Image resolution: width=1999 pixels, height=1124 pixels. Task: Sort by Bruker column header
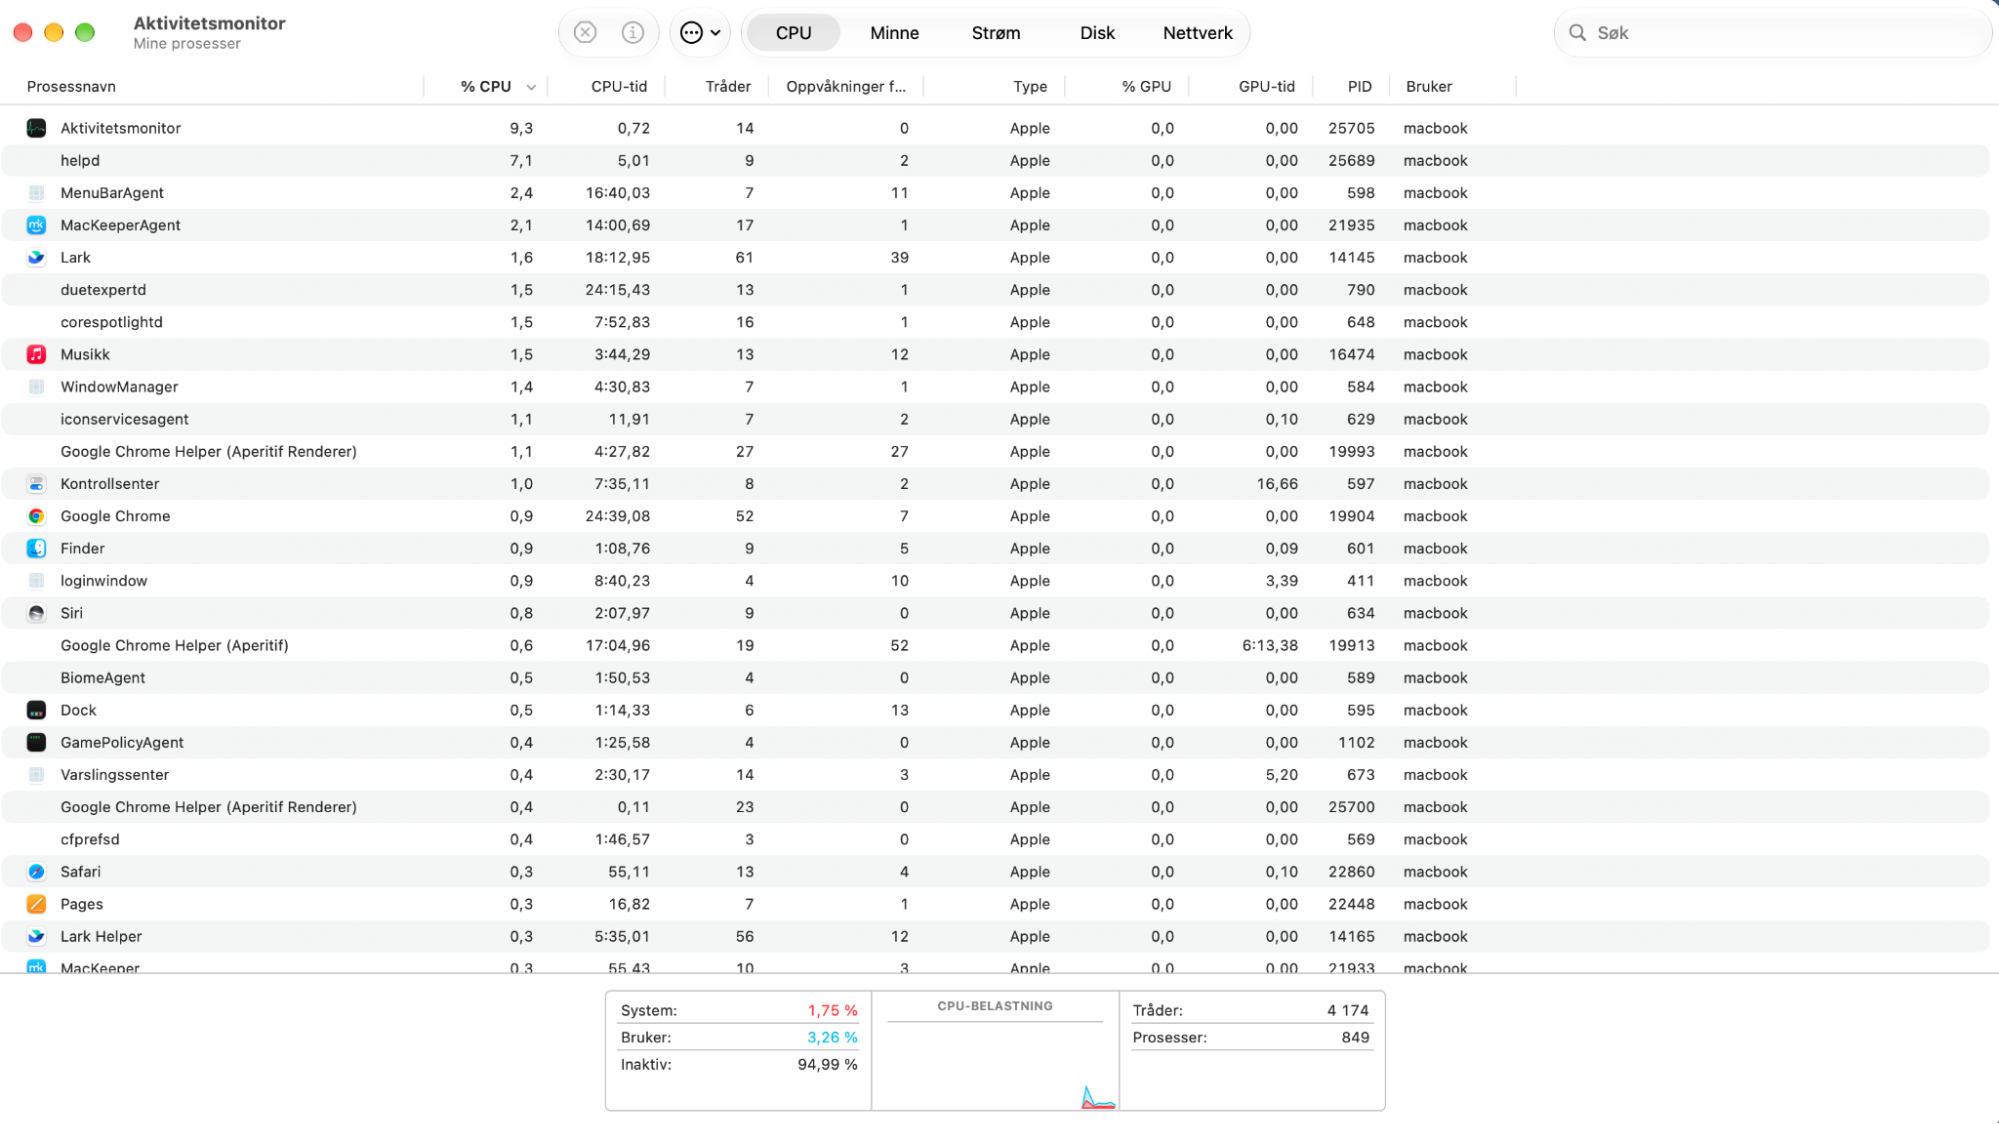1428,87
